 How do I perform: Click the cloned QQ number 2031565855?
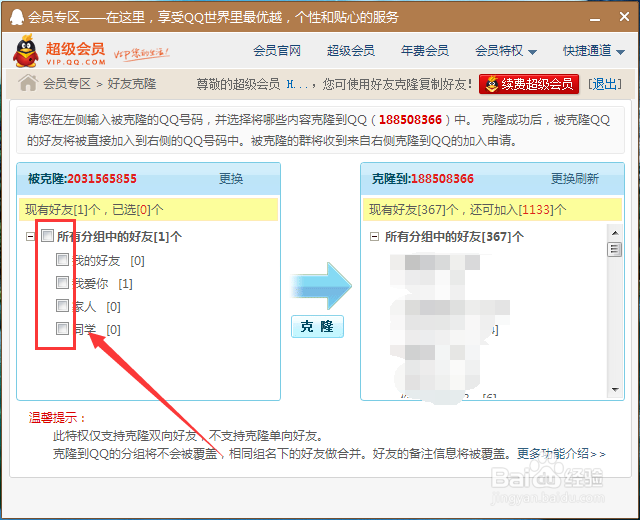coord(102,179)
